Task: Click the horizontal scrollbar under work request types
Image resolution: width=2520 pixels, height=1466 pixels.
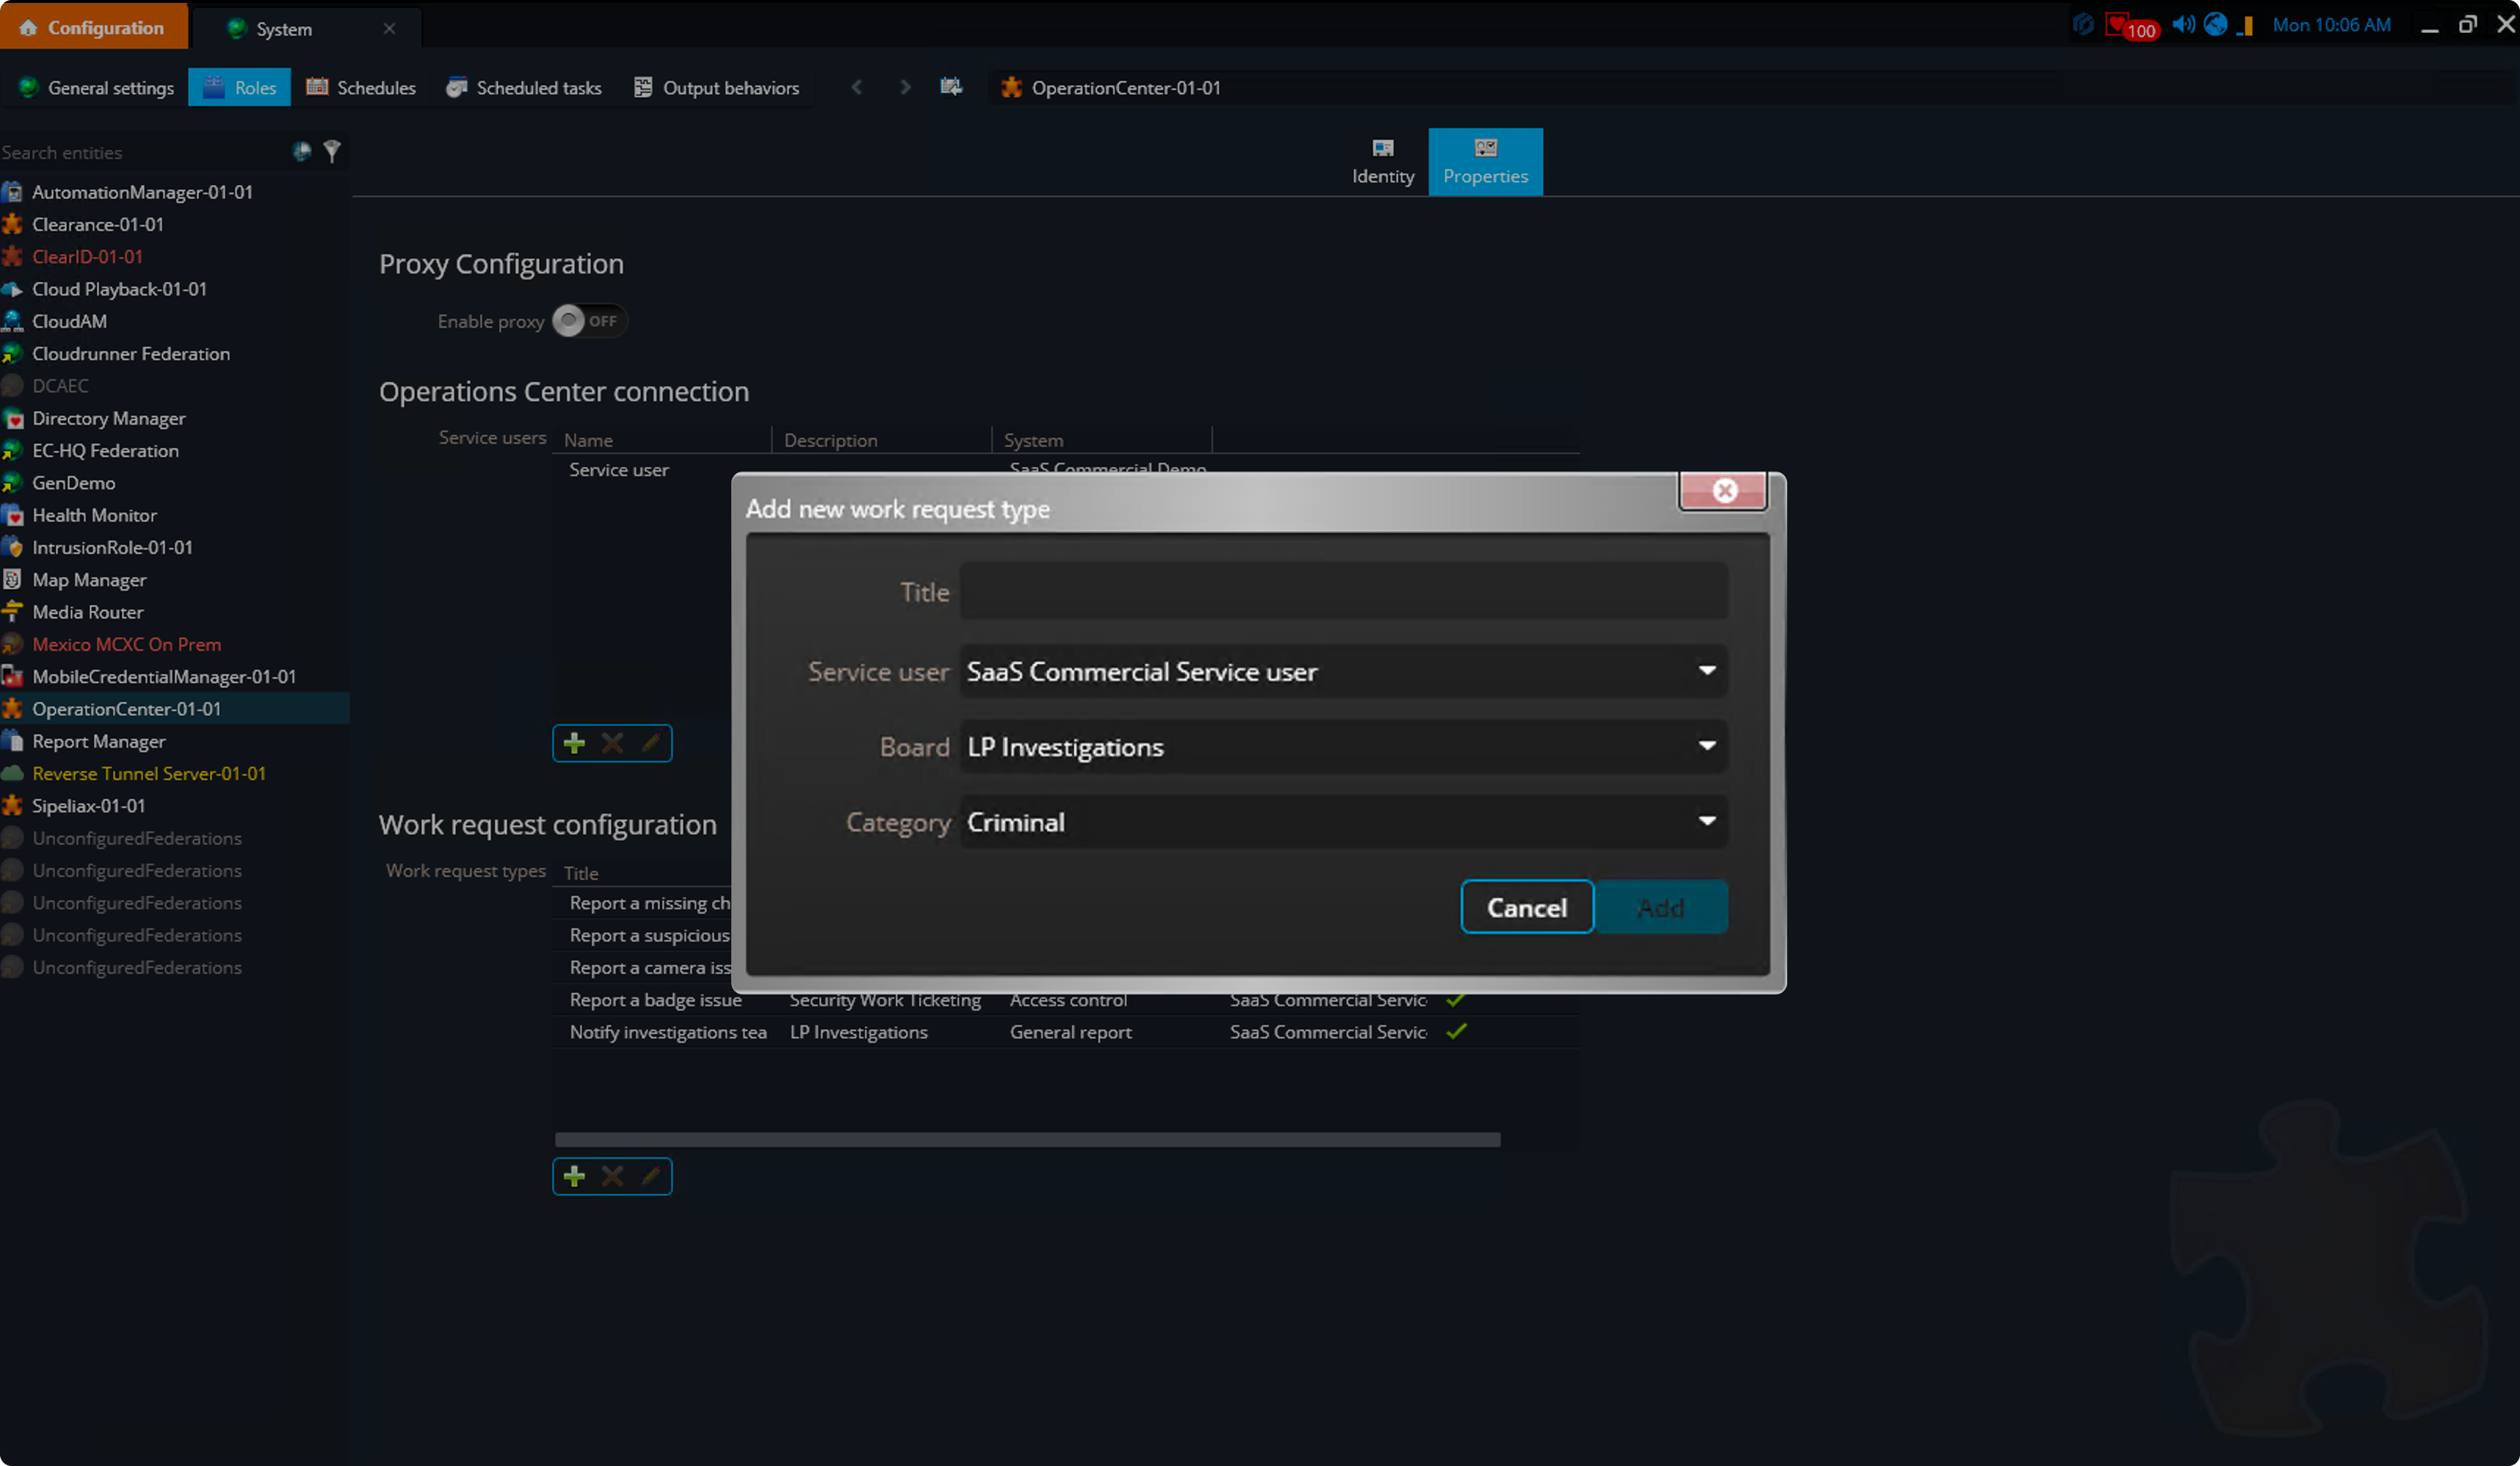Action: (x=1027, y=1140)
